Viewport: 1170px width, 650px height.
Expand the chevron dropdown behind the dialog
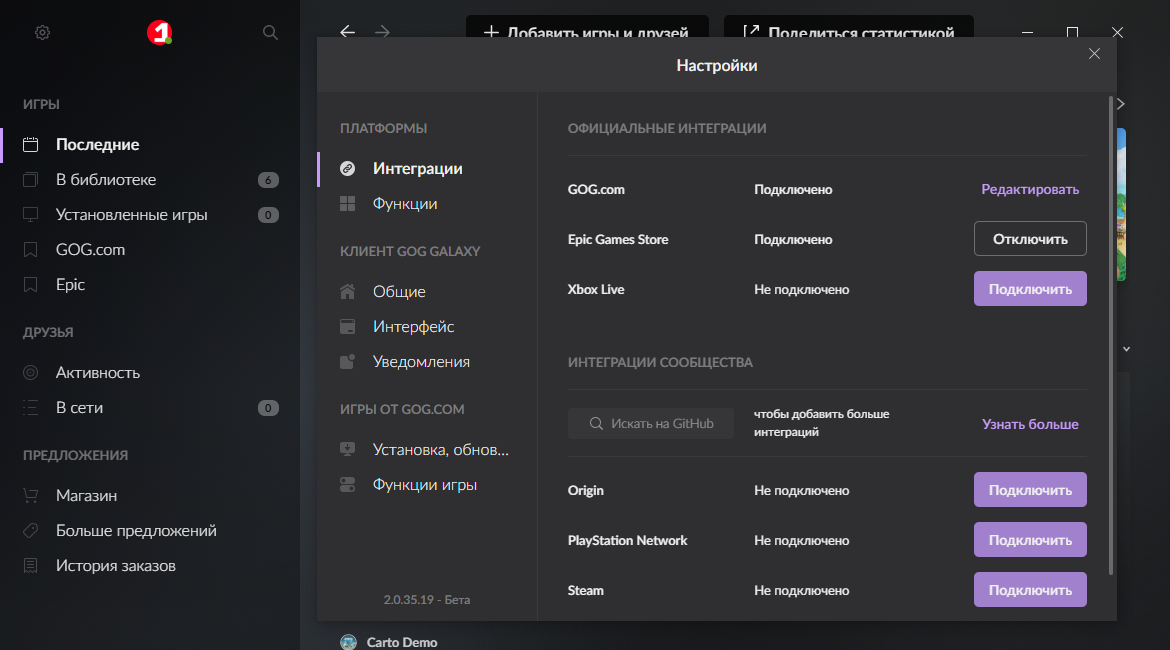[x=1127, y=349]
